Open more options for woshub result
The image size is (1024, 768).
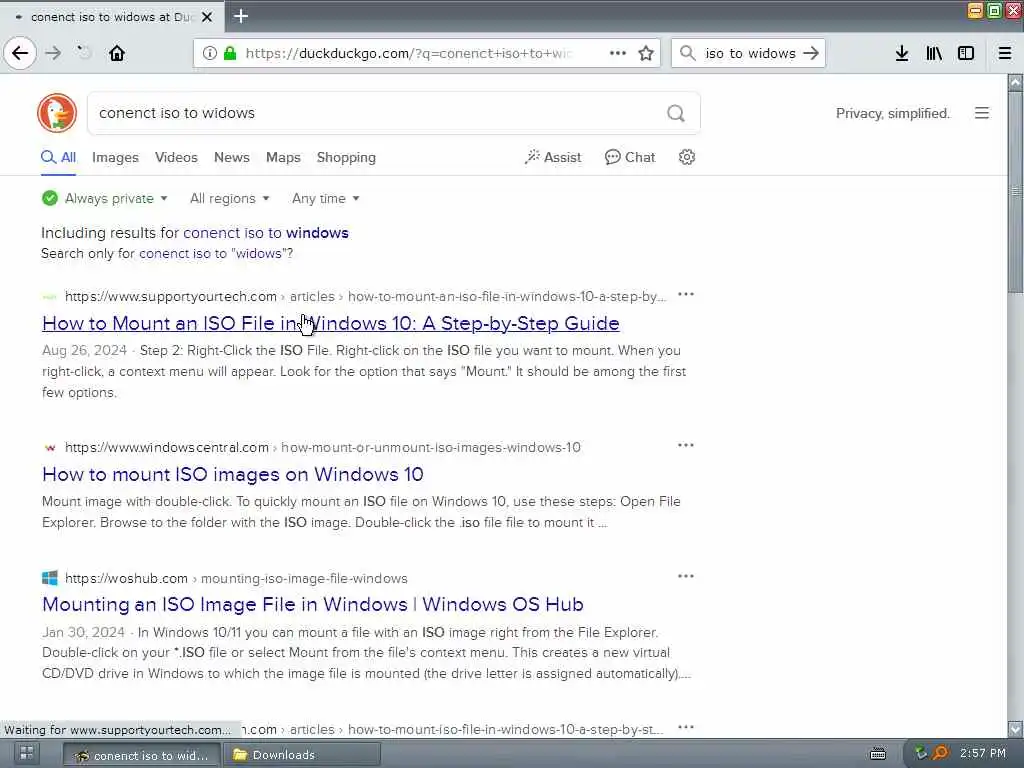686,576
